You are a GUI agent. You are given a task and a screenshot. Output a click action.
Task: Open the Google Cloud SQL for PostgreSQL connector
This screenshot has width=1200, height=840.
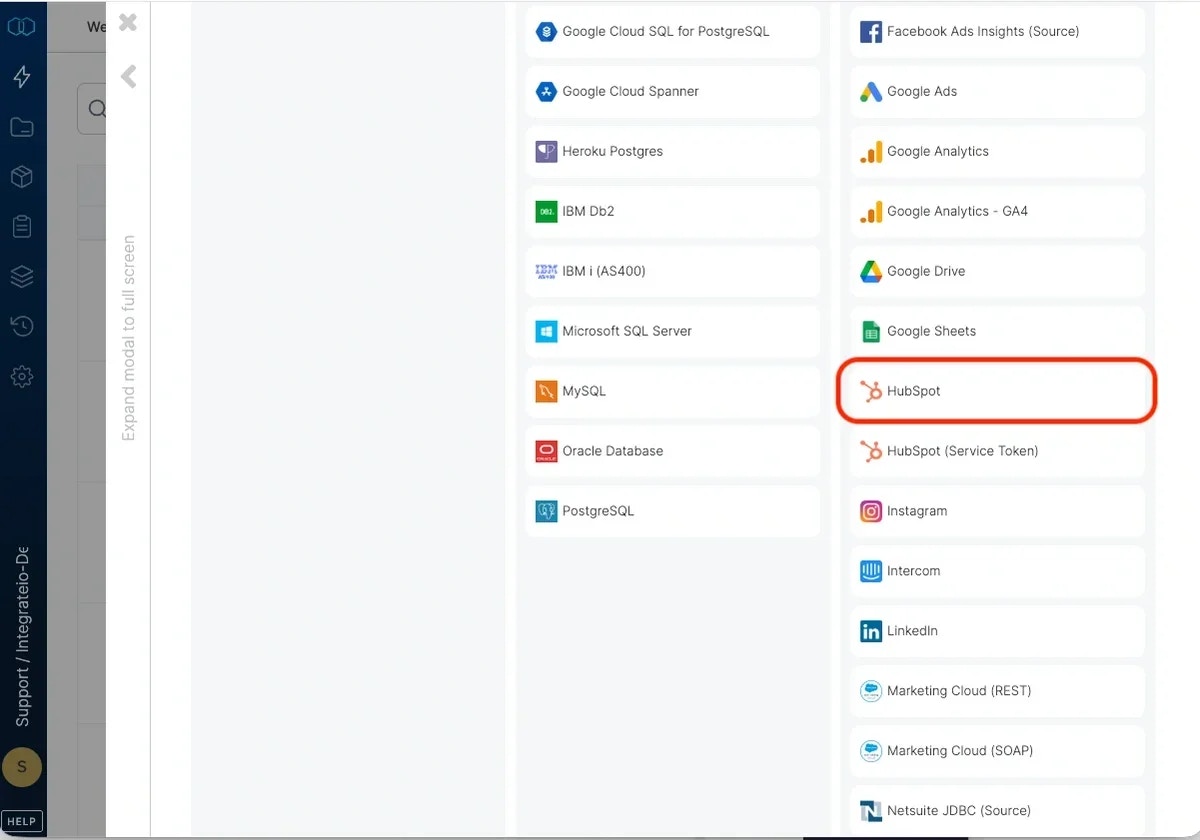click(x=672, y=31)
